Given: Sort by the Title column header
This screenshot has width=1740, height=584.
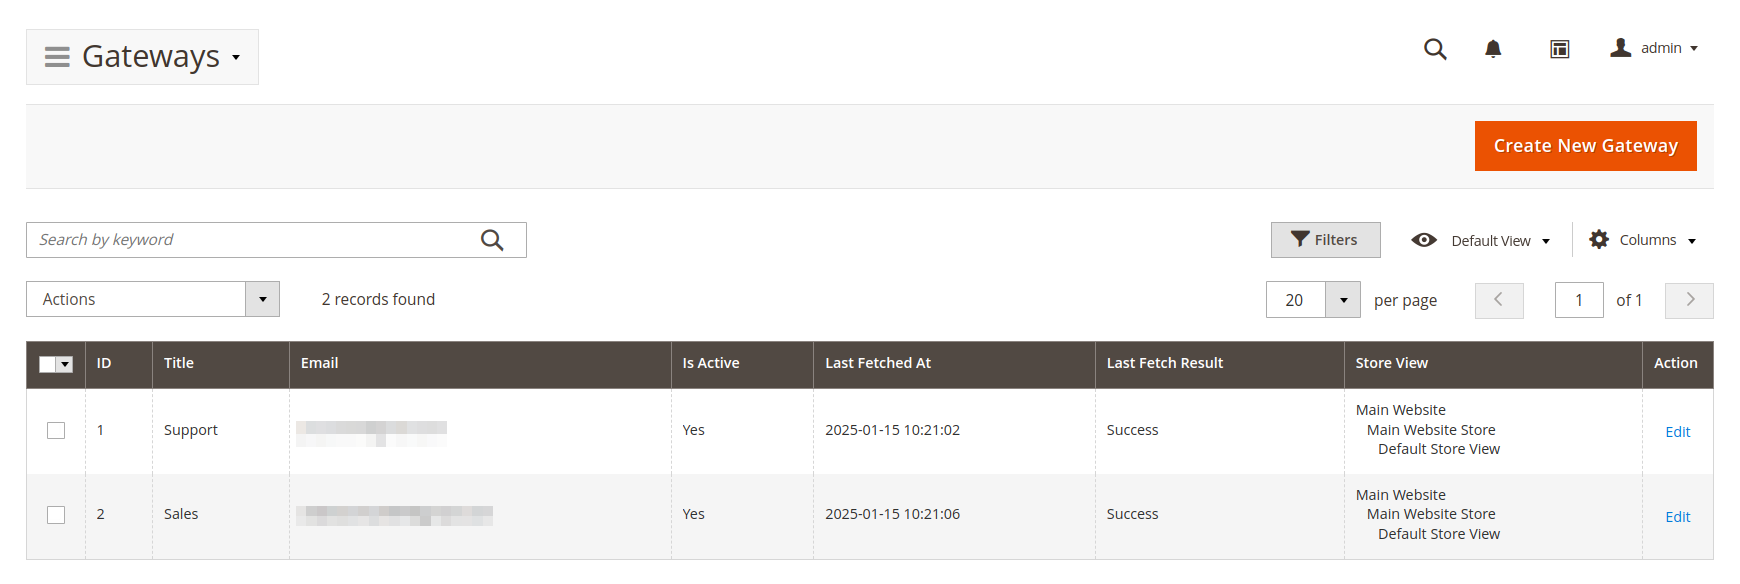Looking at the screenshot, I should (x=179, y=363).
